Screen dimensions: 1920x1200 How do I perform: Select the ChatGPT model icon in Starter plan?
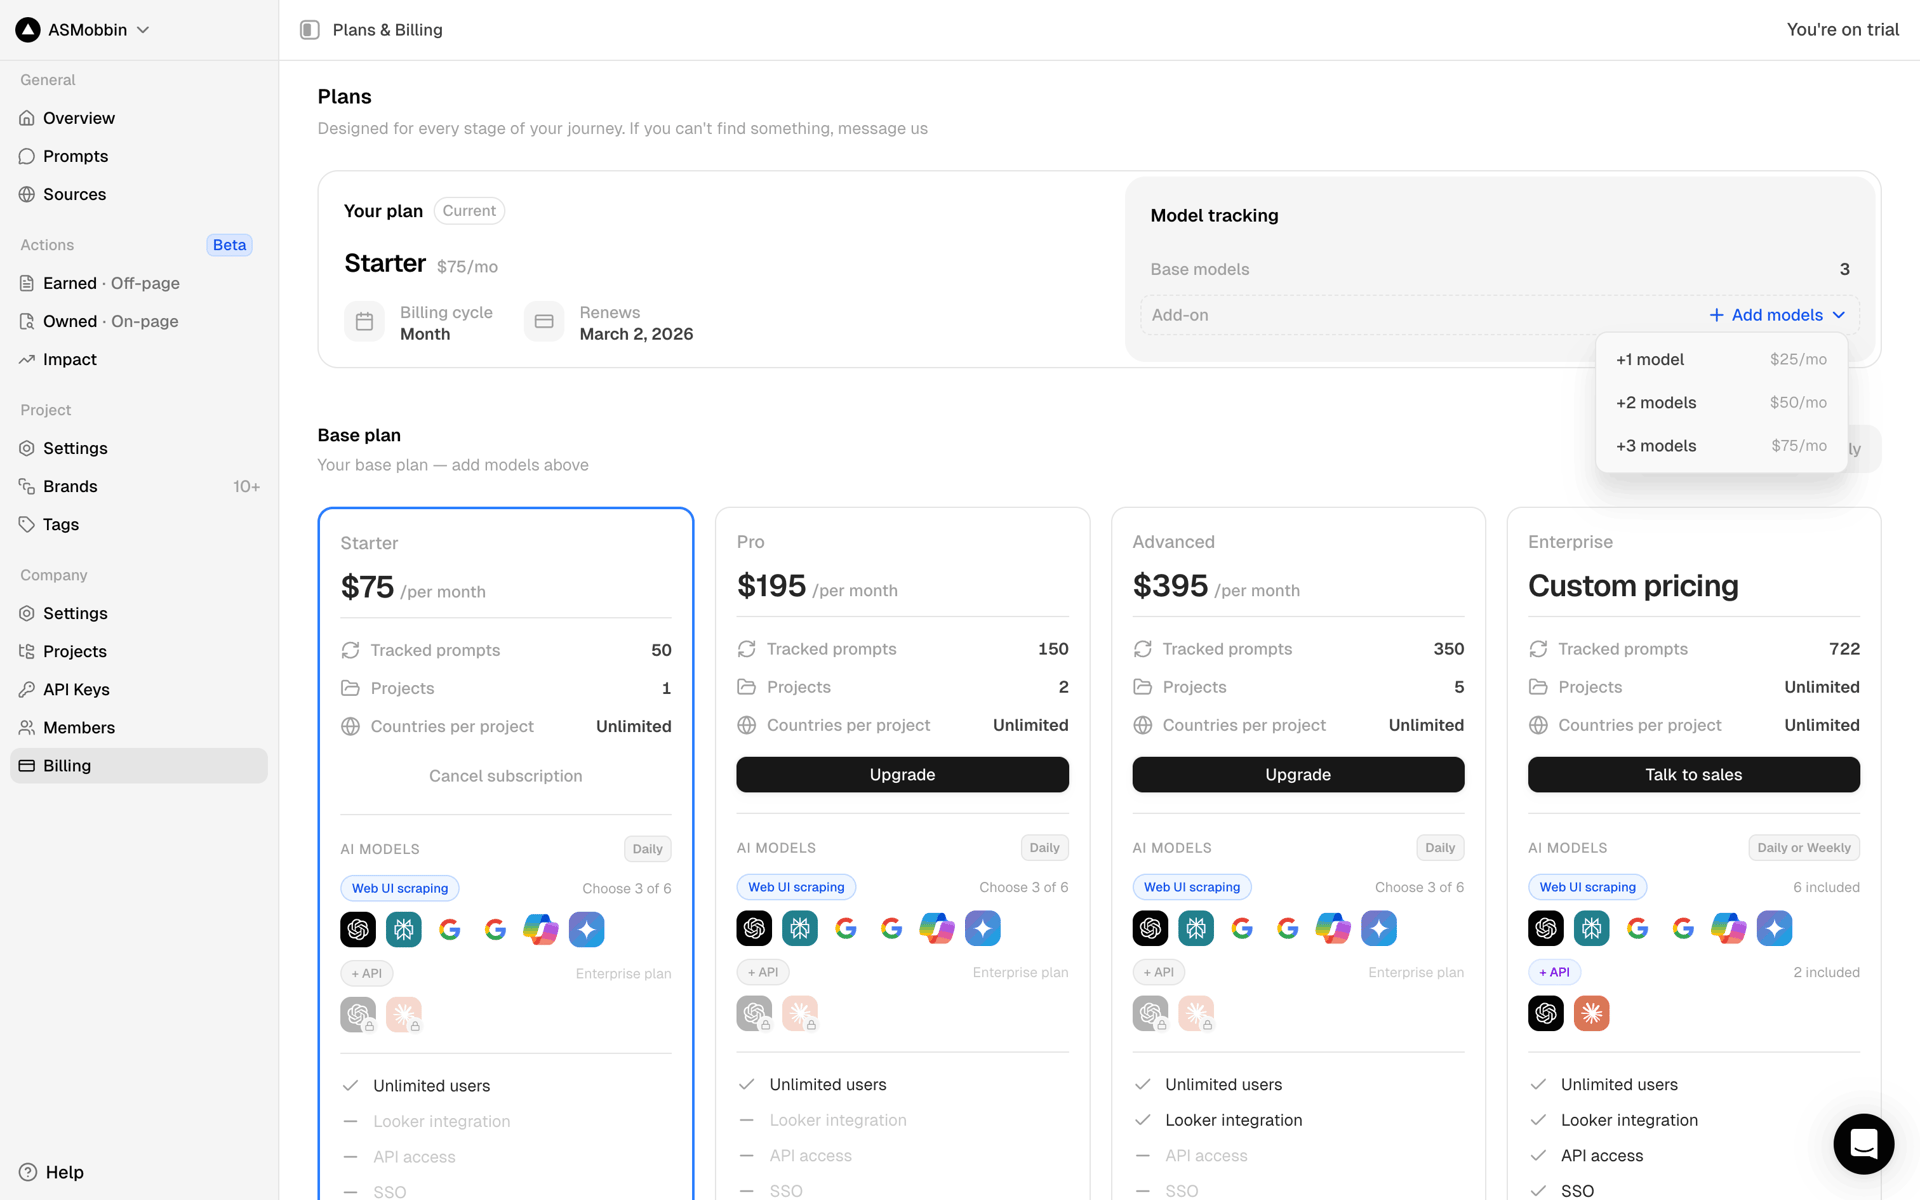(358, 930)
